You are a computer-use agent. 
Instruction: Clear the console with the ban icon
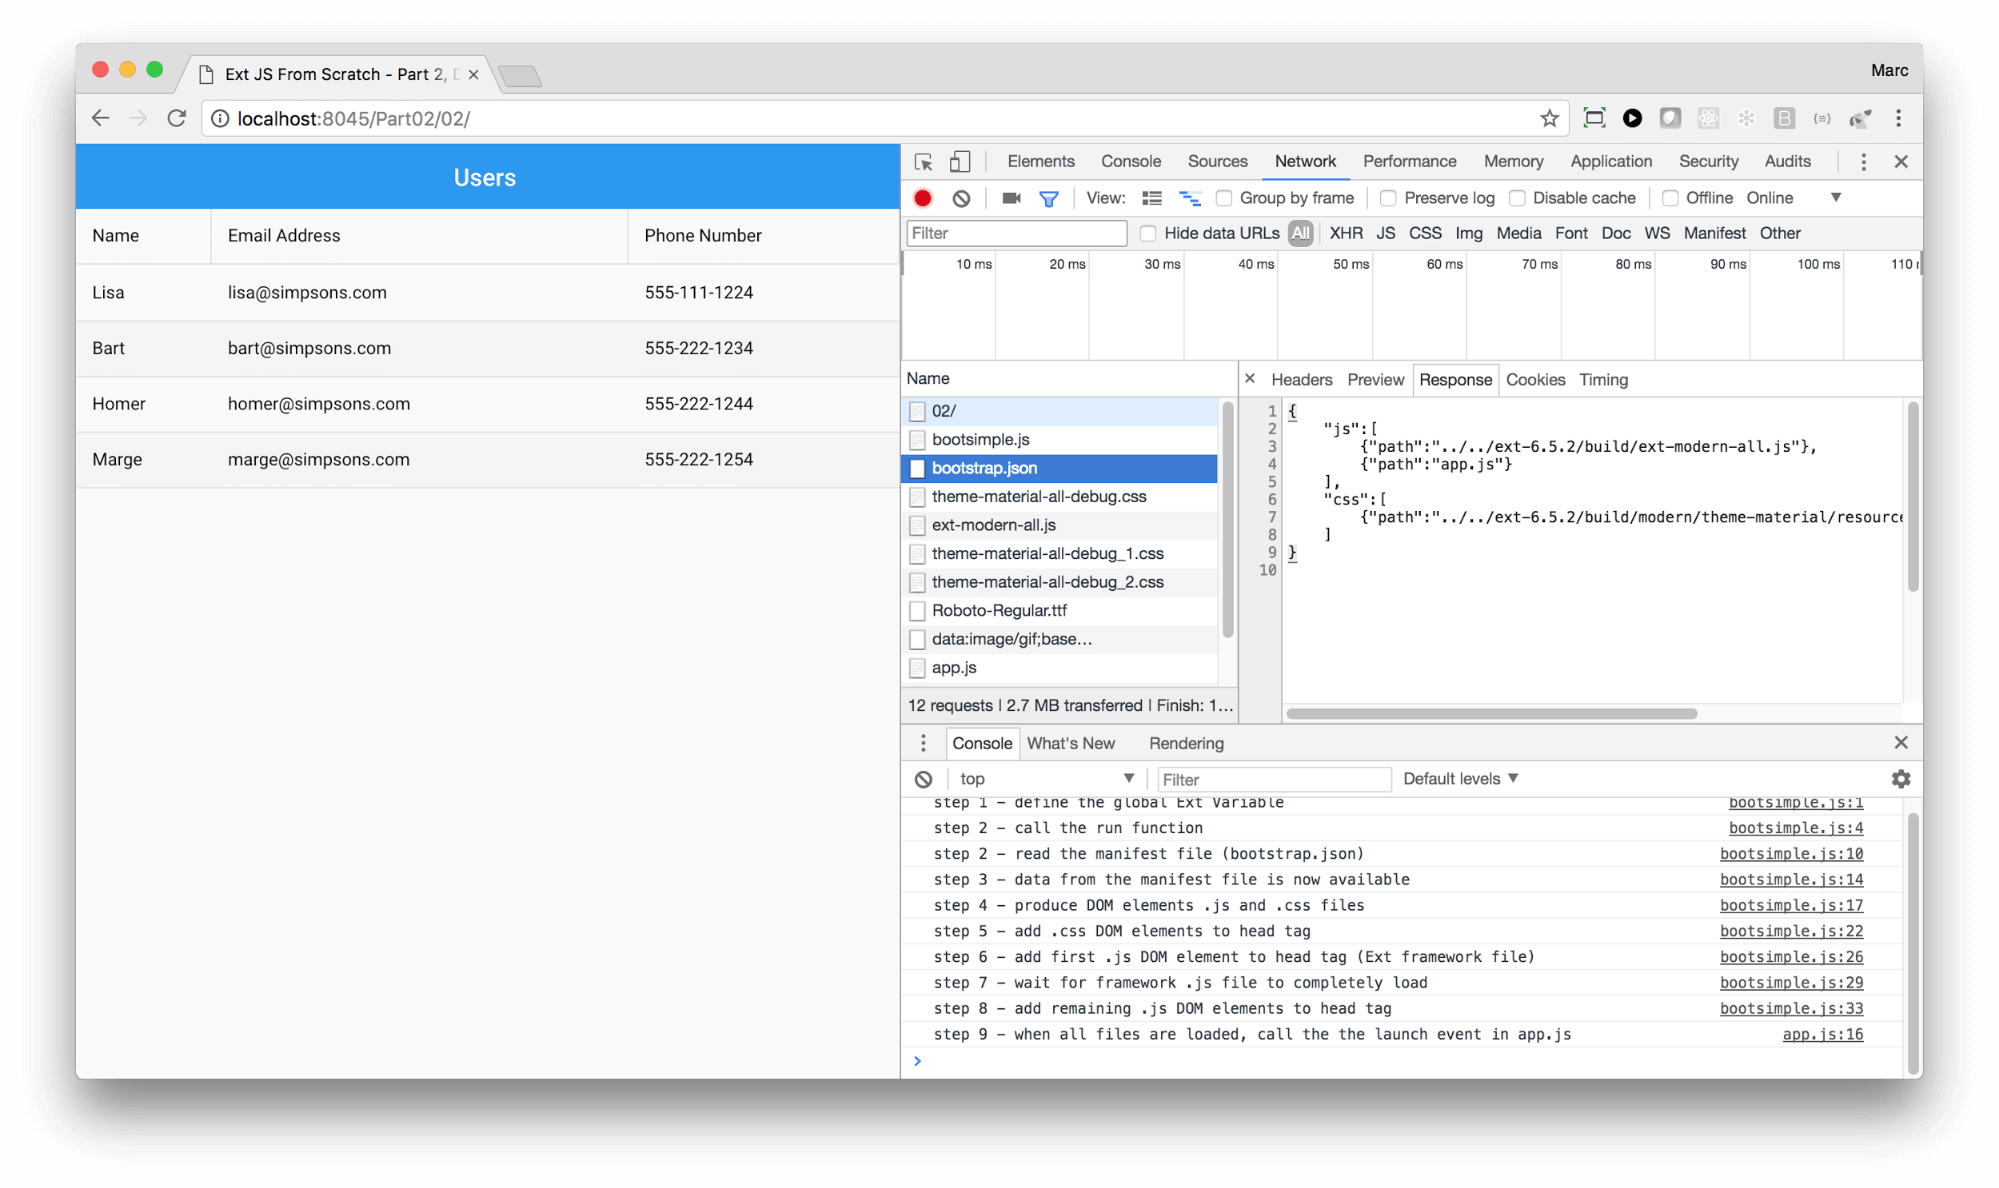tap(923, 779)
